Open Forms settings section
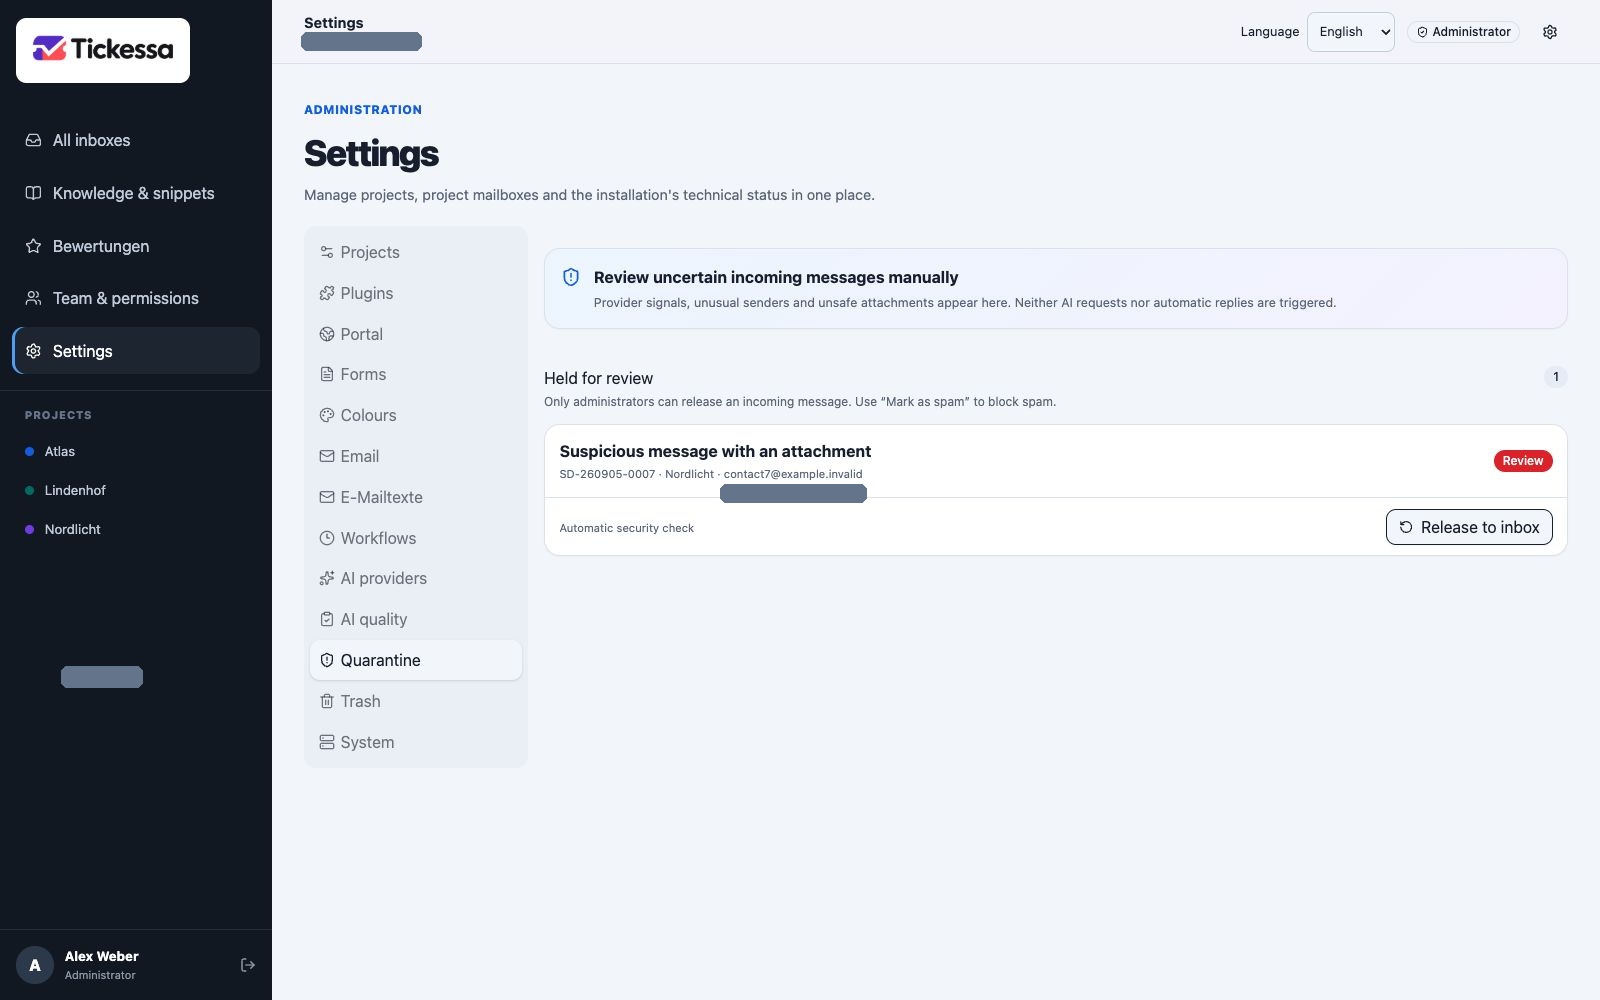 (x=416, y=374)
